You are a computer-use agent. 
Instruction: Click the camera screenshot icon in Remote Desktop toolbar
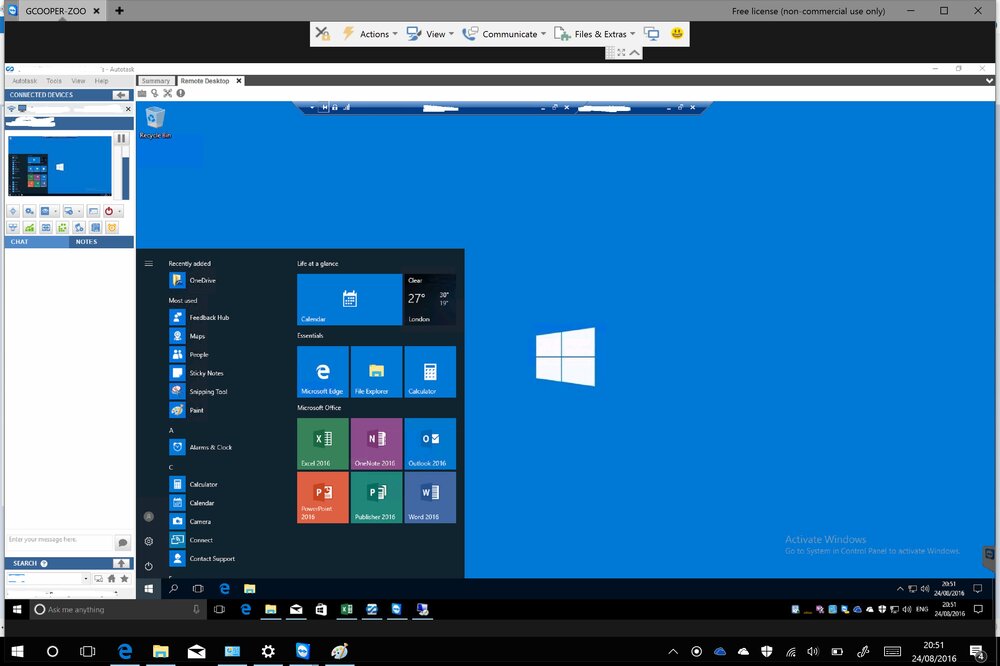pyautogui.click(x=142, y=93)
